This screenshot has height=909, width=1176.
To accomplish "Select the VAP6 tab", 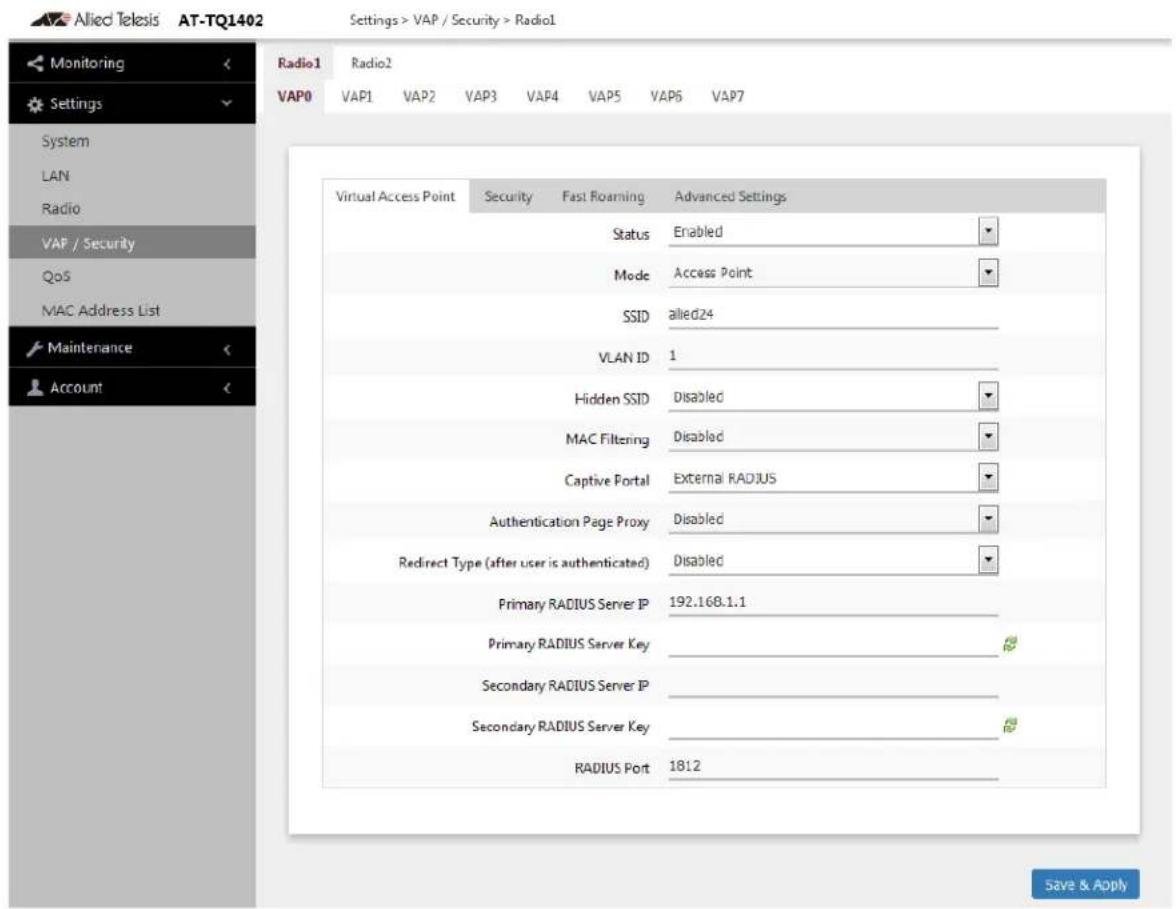I will click(665, 96).
